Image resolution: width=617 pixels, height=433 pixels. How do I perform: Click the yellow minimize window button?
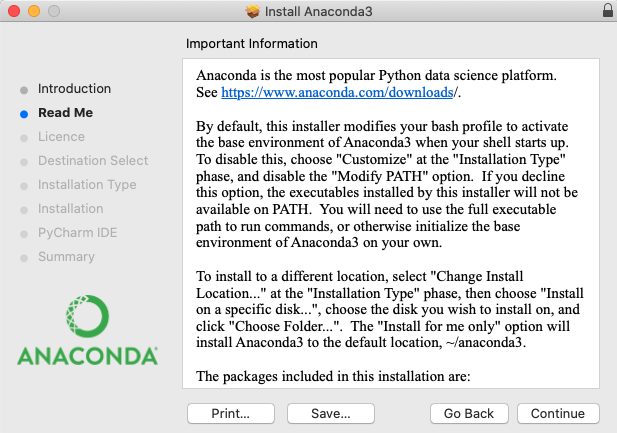tap(34, 11)
